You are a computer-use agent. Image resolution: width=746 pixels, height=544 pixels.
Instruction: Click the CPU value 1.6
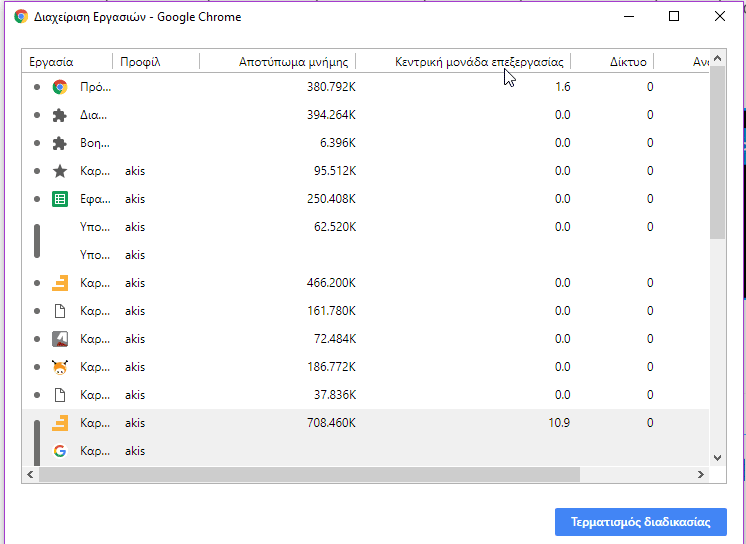(562, 87)
